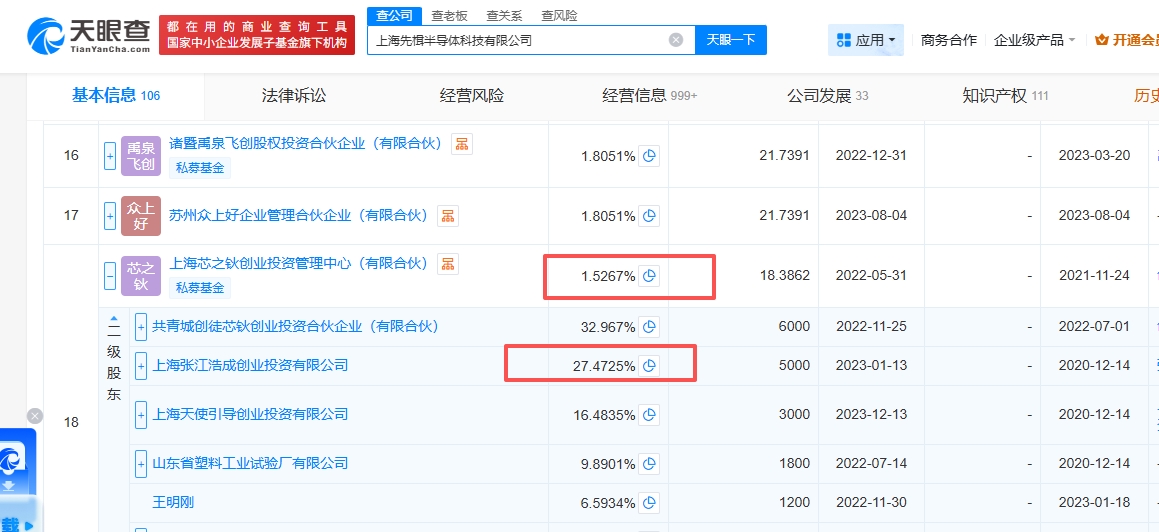The image size is (1159, 532).
Task: Click pie chart icon beside 27.4725%
Action: 649,366
